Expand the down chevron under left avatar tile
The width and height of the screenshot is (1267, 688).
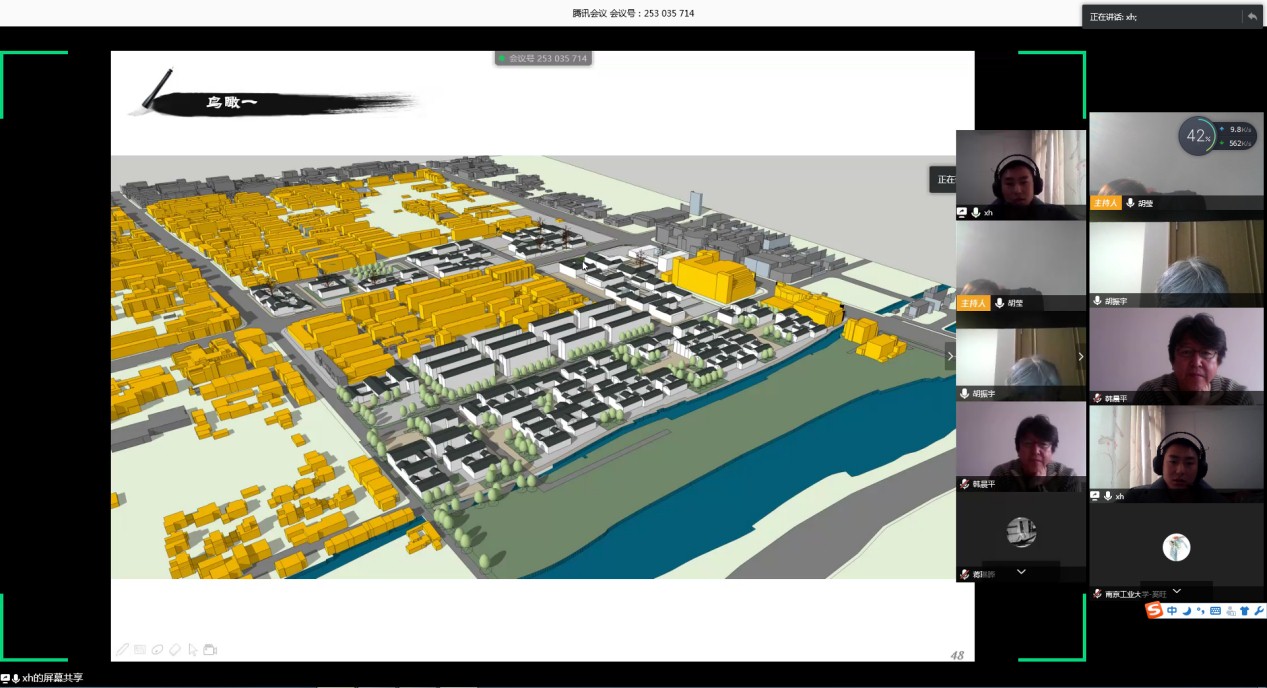point(1021,571)
